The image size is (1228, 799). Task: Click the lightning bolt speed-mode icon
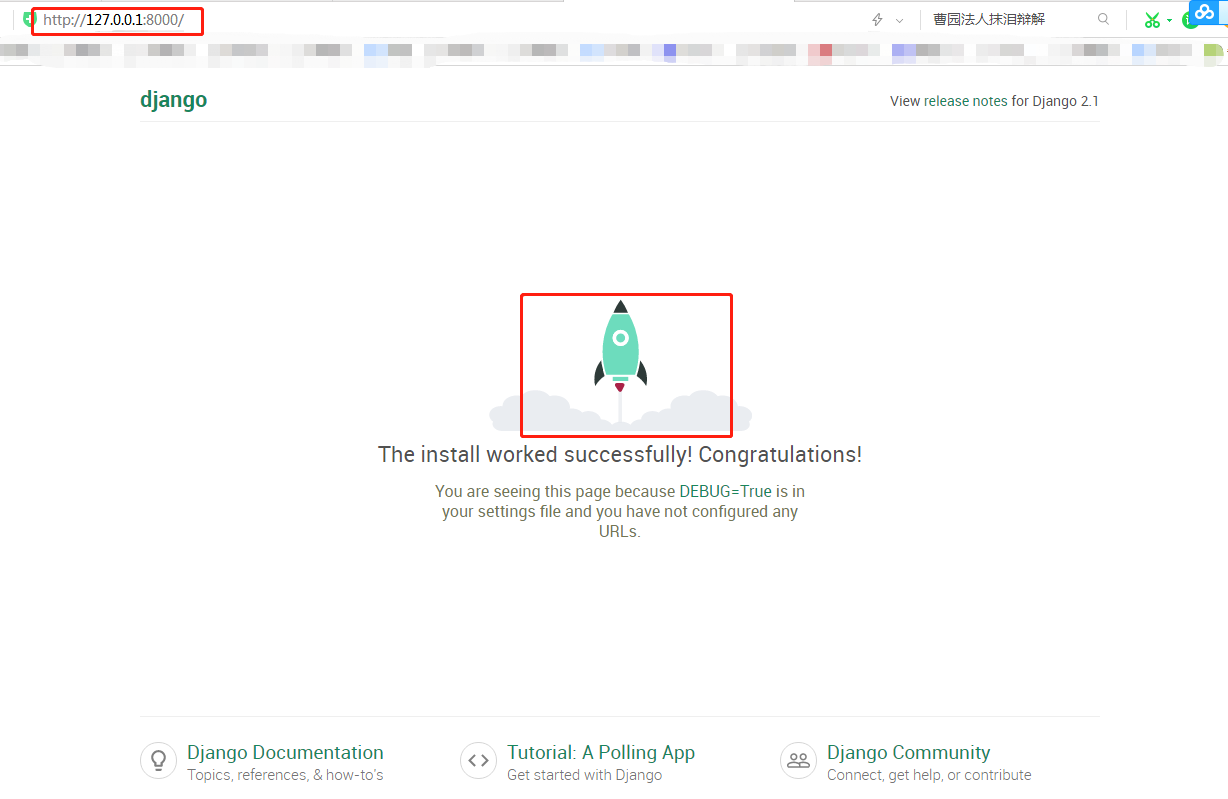[x=878, y=20]
